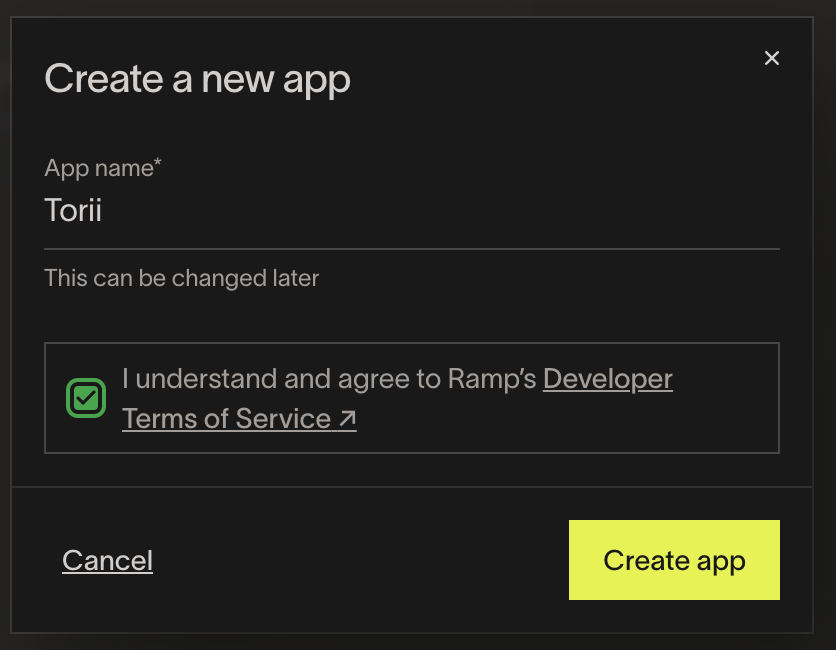Image resolution: width=836 pixels, height=650 pixels.
Task: Click the yellow Create app button
Action: pyautogui.click(x=674, y=560)
